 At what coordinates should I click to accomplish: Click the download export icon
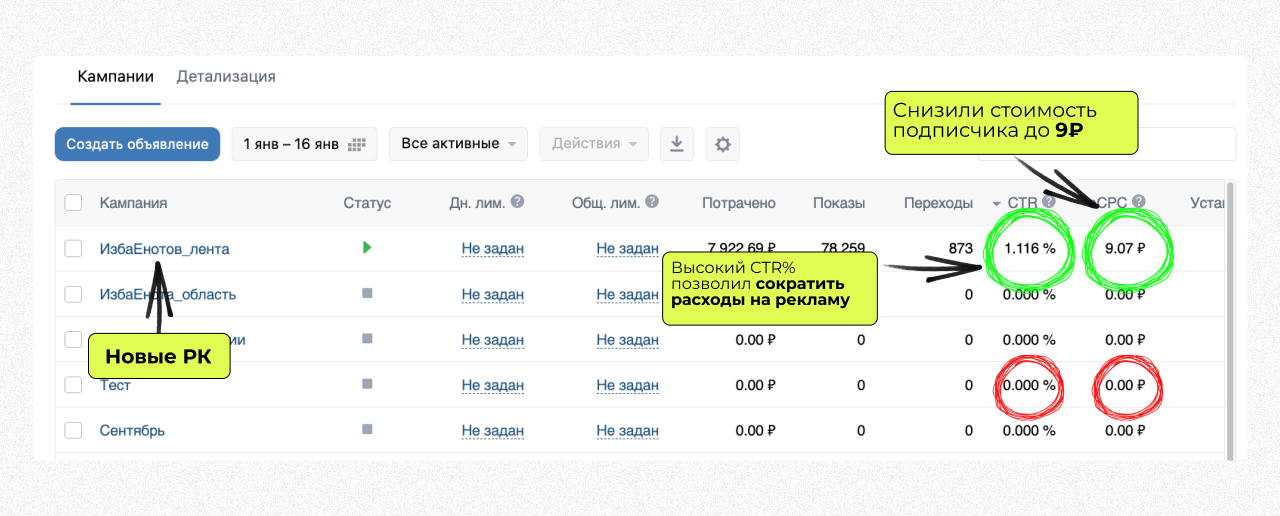pyautogui.click(x=676, y=144)
